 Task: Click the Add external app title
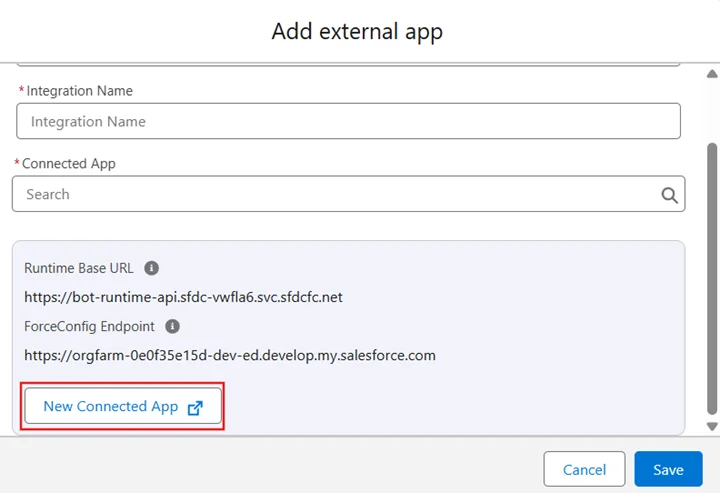point(357,31)
